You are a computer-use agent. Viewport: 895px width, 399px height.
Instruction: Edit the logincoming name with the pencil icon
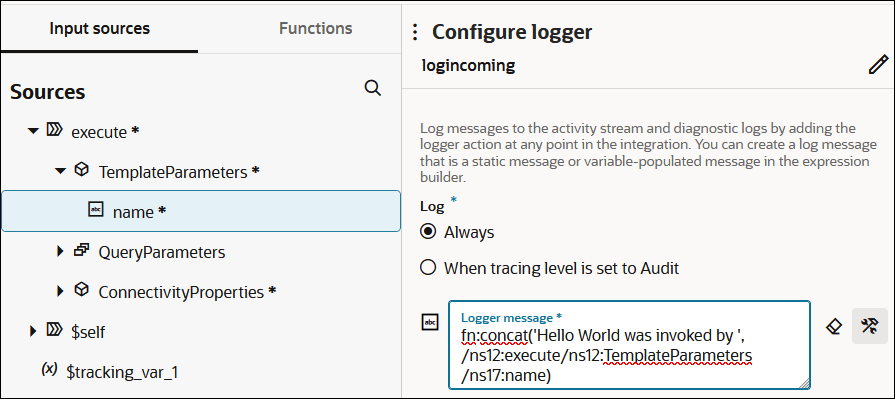878,65
